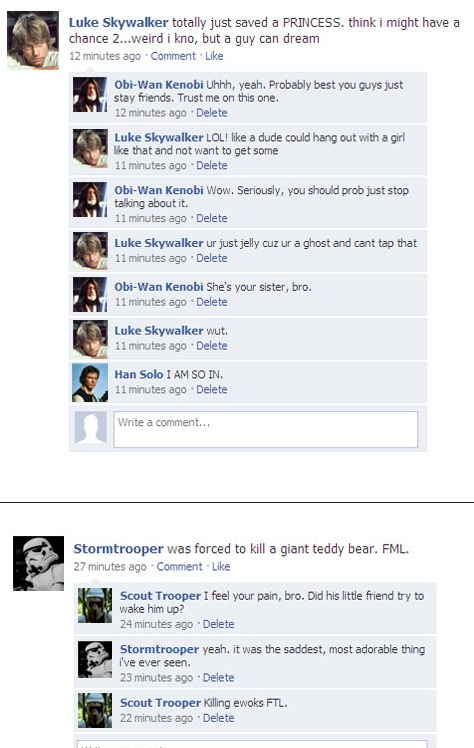Open Stormtrooper avatar on 'saddest, most adorable' comment
Screen dimensions: 474x748
pos(95,659)
